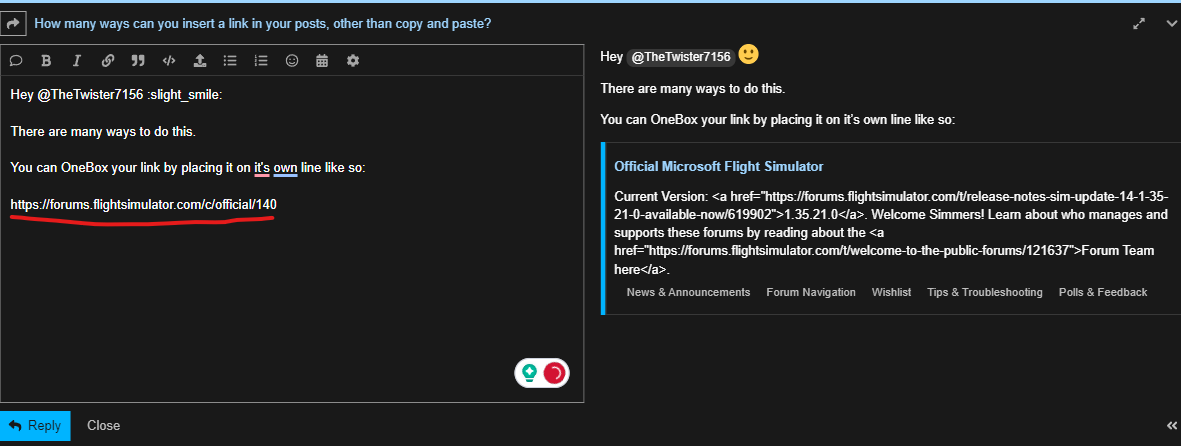1181x446 pixels.
Task: Insert a date with the calendar icon
Action: click(x=322, y=60)
